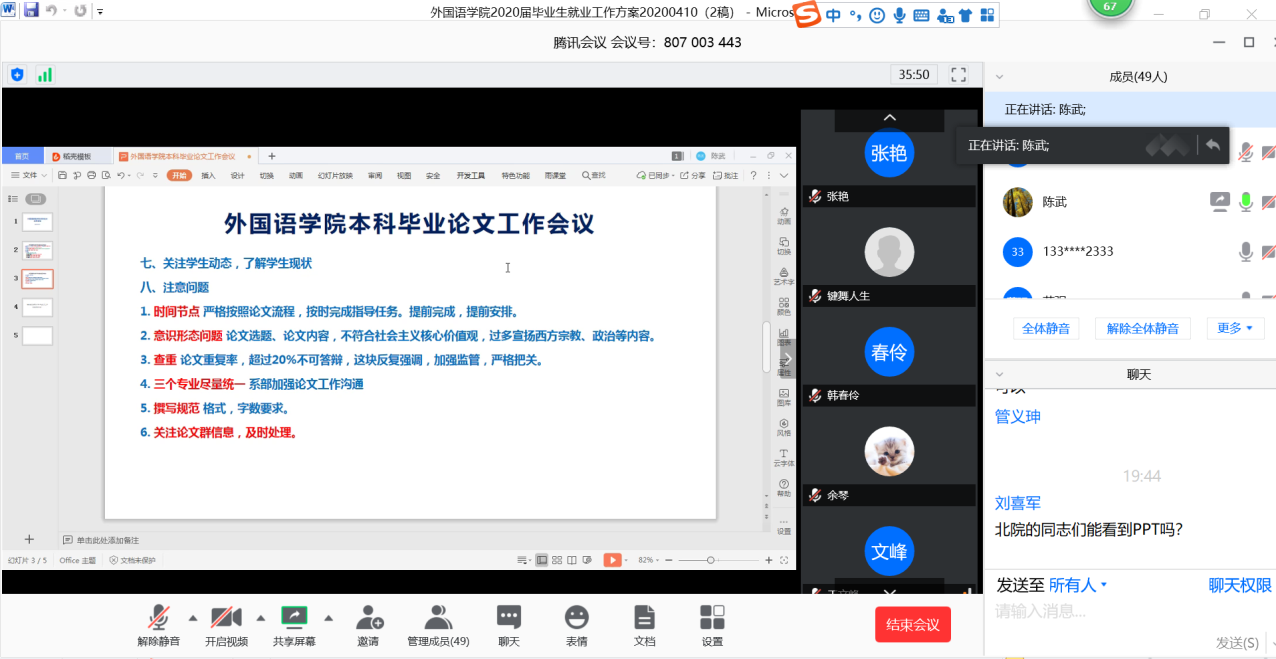Unmute your microphone
Screen dimensions: 1276x659
tap(158, 618)
